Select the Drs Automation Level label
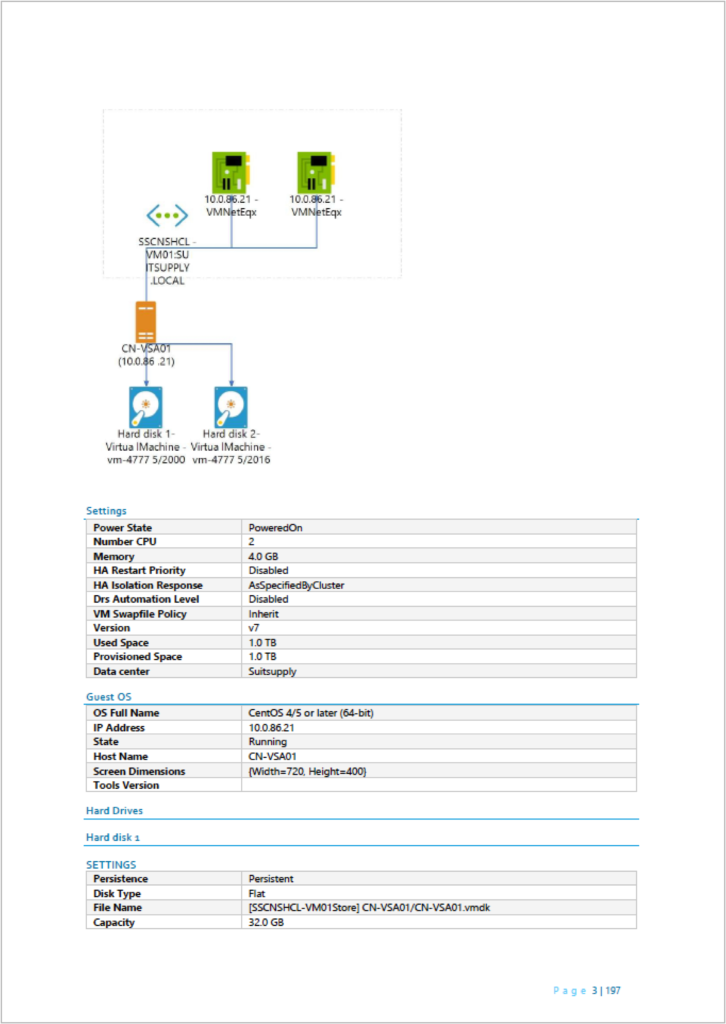Image resolution: width=726 pixels, height=1024 pixels. (146, 599)
